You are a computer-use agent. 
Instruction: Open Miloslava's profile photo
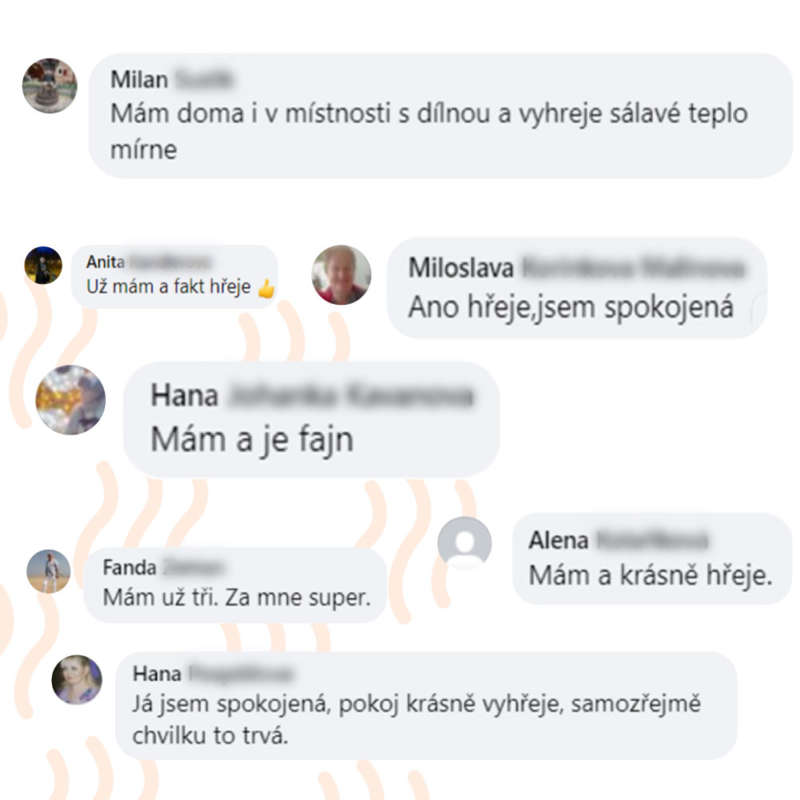point(341,275)
